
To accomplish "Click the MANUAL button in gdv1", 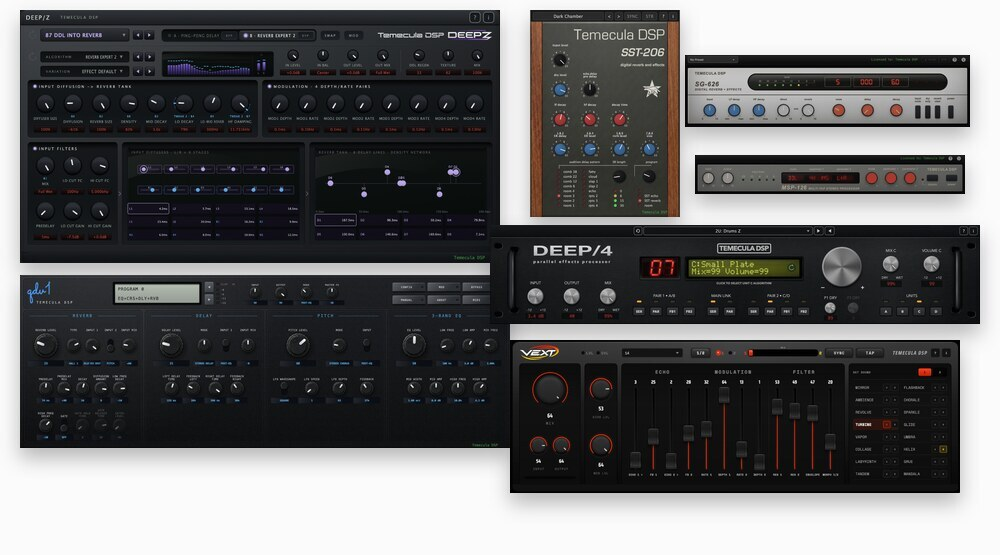I will pos(408,299).
